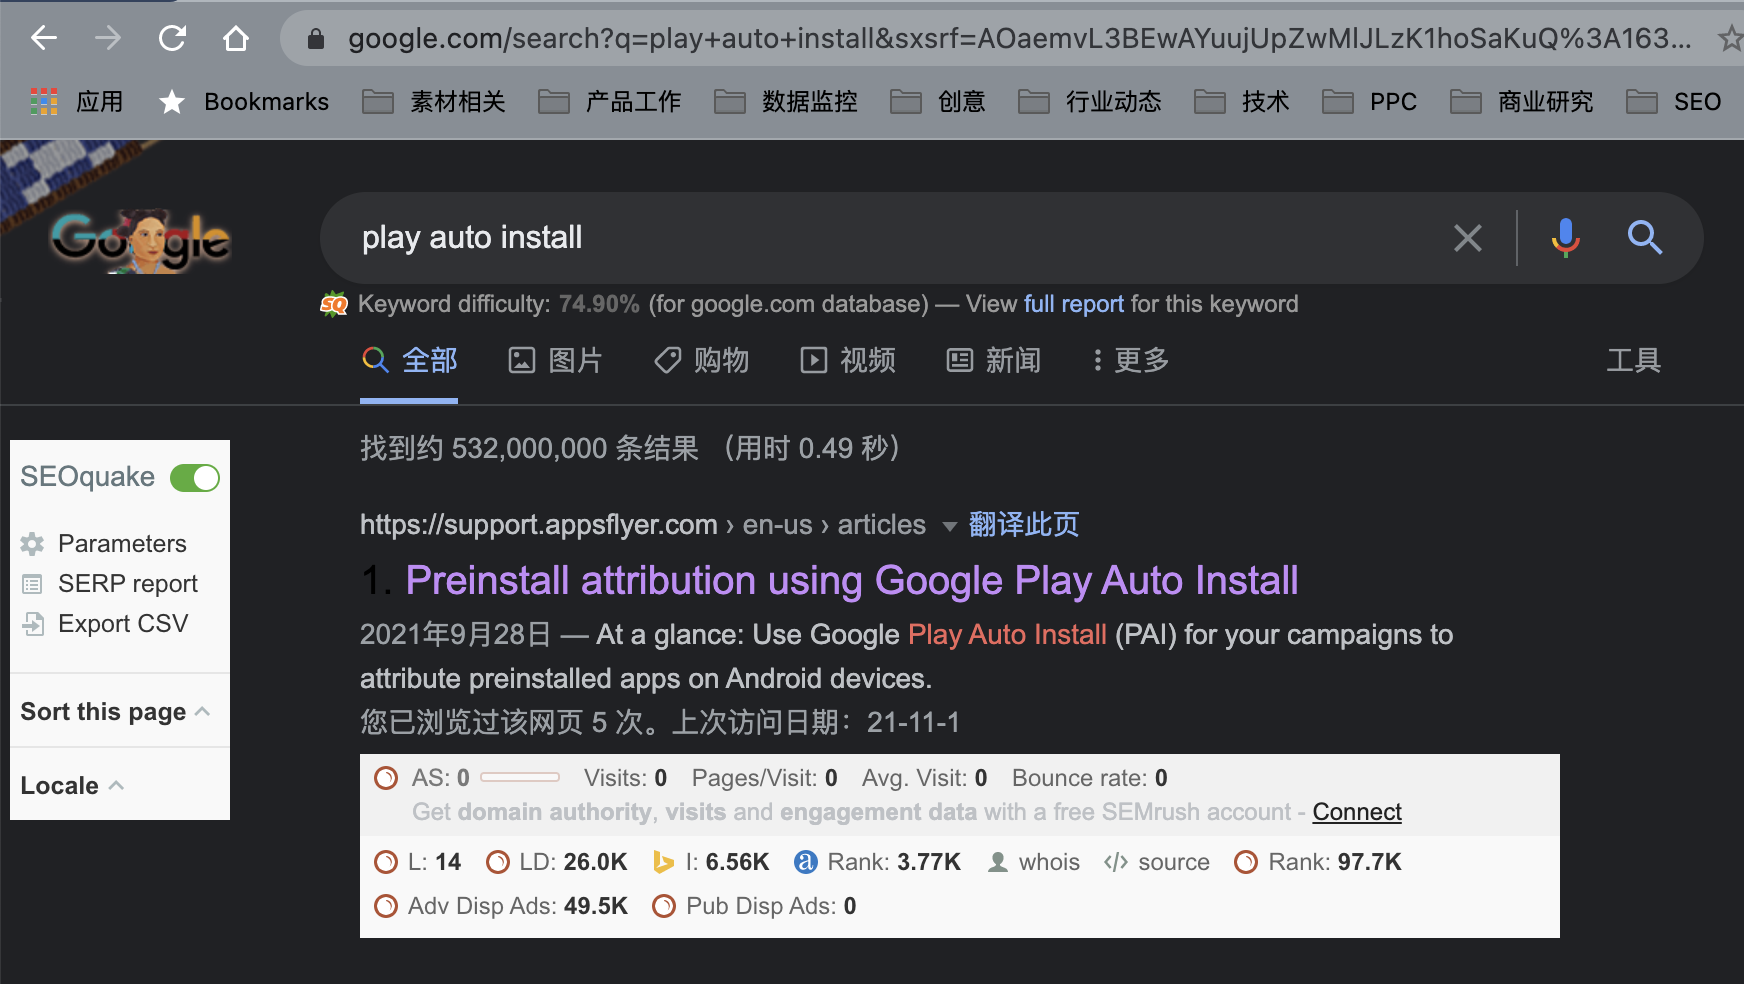Click the Alexa Rank: 3.77K parameter
The width and height of the screenshot is (1744, 984).
[x=878, y=862]
